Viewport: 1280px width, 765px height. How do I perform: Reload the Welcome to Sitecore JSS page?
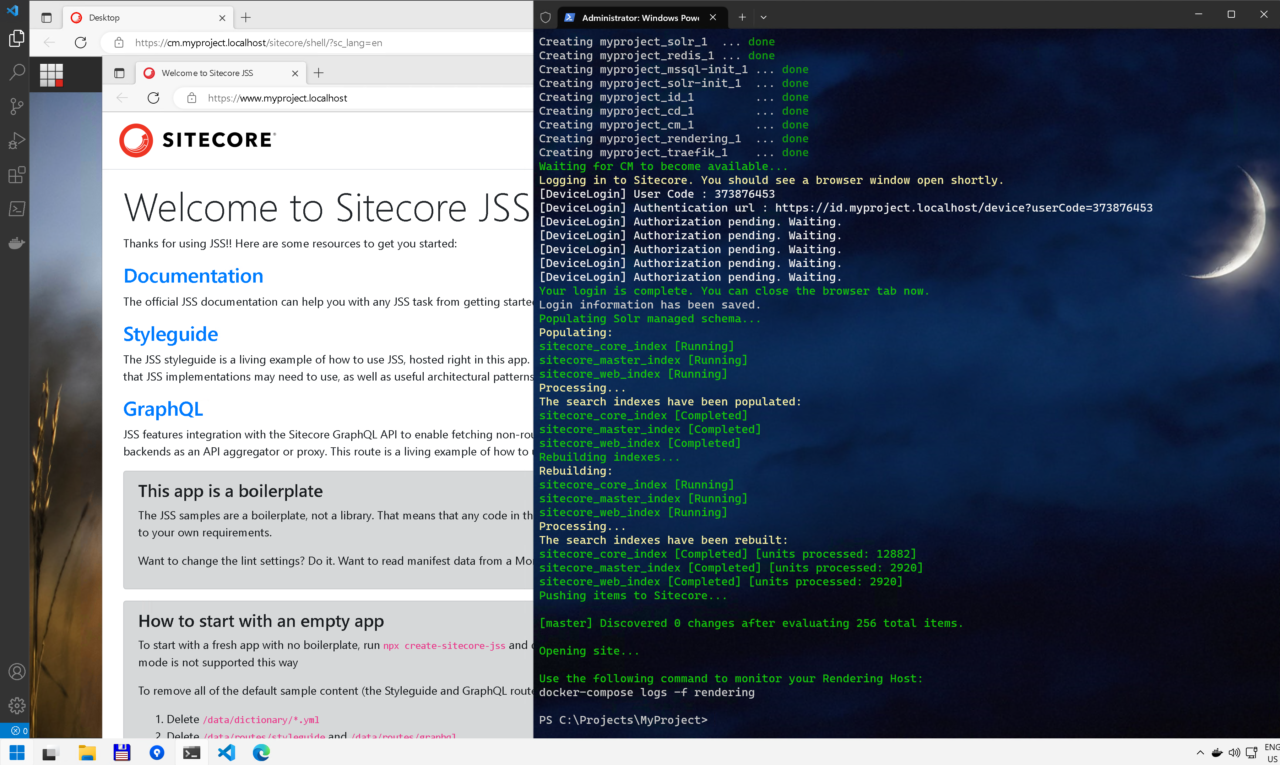click(153, 98)
